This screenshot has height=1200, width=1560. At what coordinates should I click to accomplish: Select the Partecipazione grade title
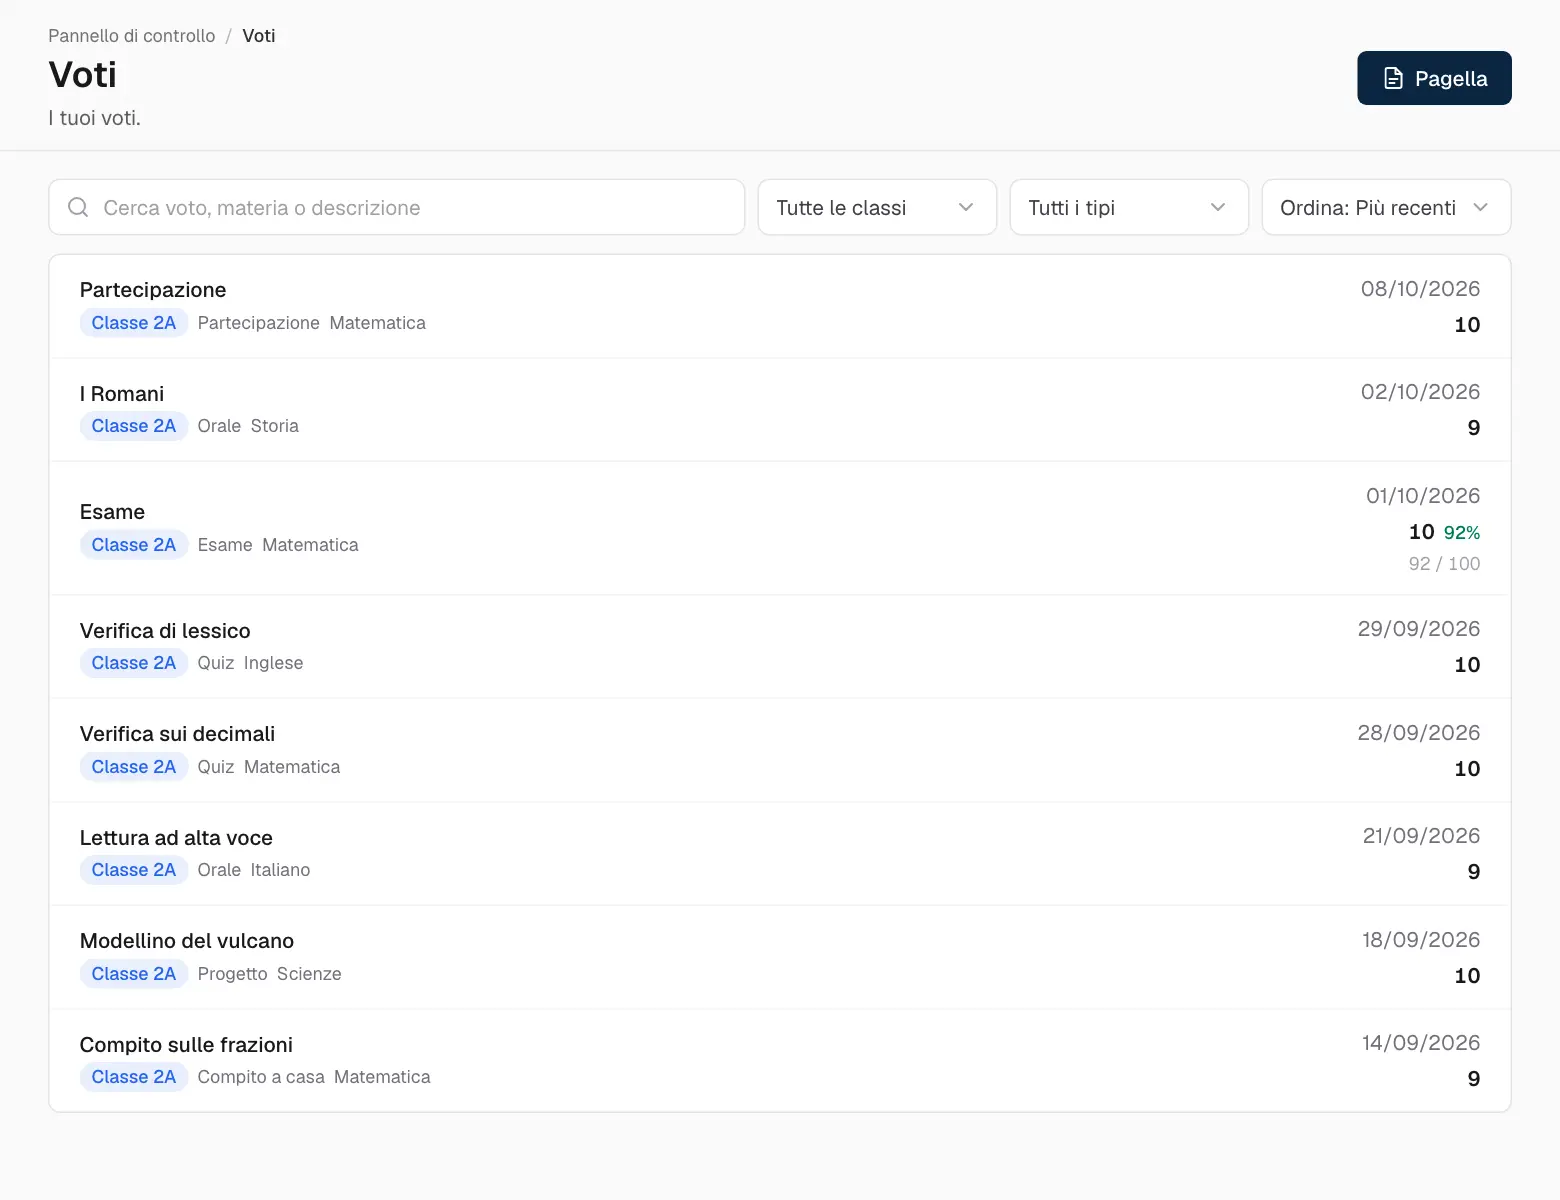coord(153,290)
